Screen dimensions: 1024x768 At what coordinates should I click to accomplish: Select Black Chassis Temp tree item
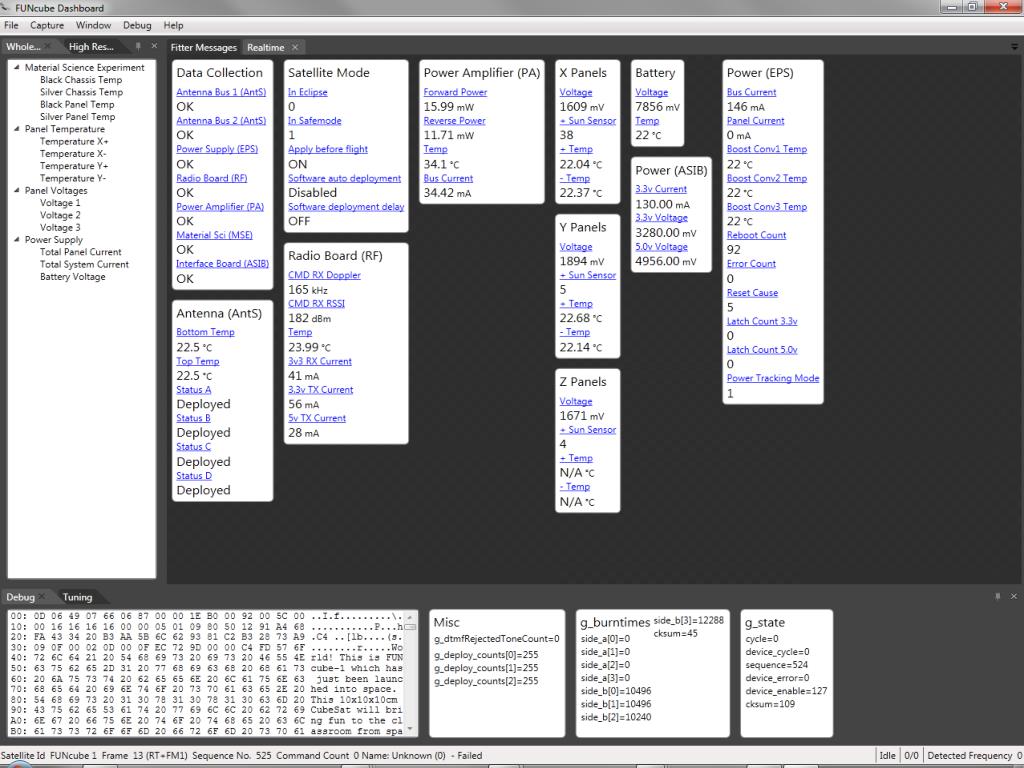pos(81,80)
